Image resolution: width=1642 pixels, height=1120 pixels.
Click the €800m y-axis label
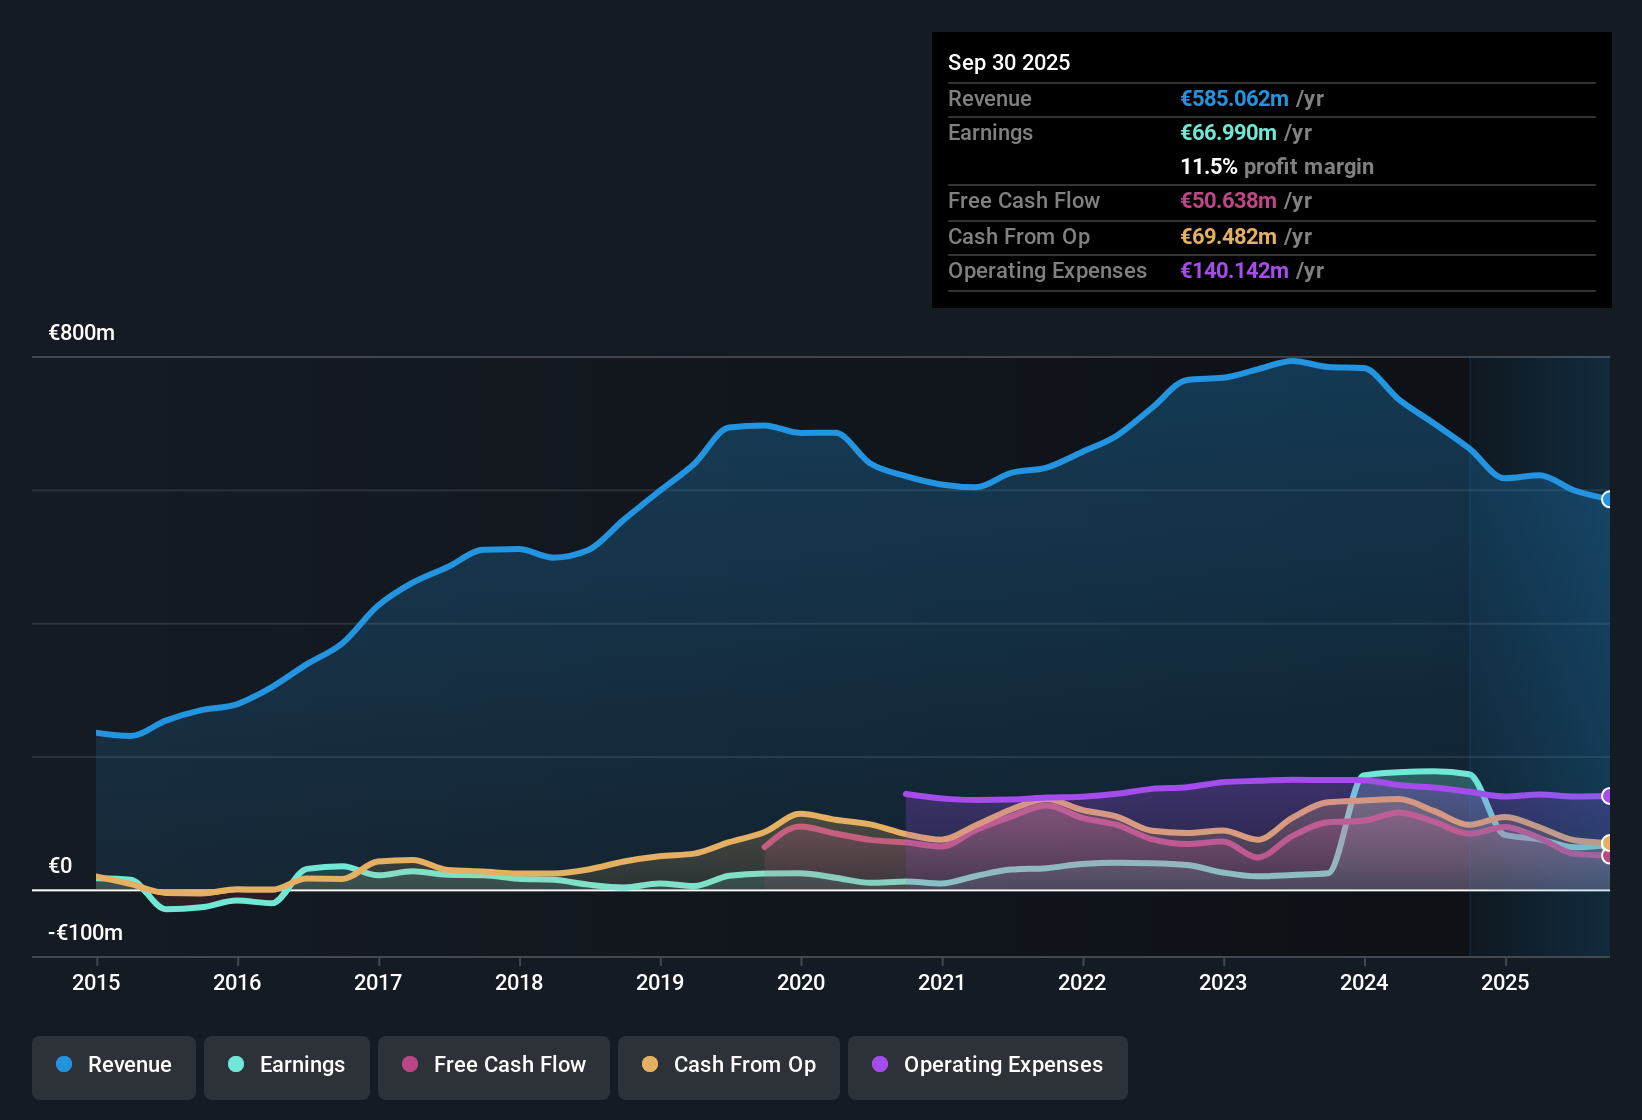[x=81, y=332]
